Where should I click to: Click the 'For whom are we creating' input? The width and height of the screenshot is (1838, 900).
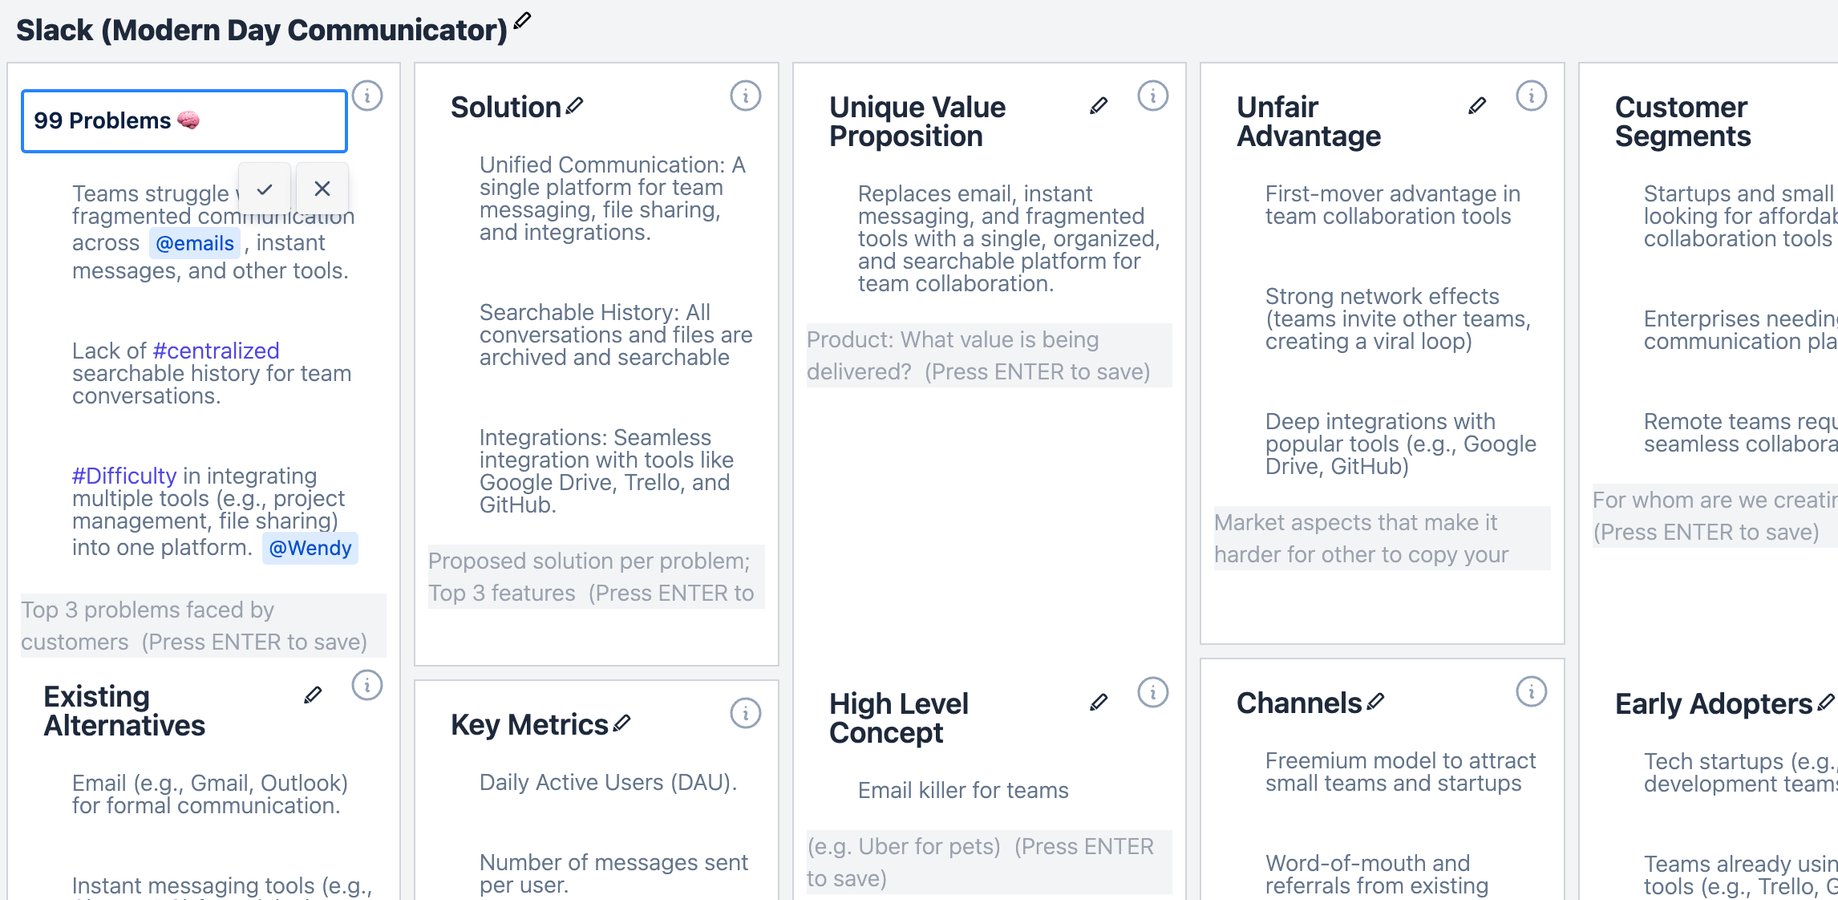click(1715, 516)
